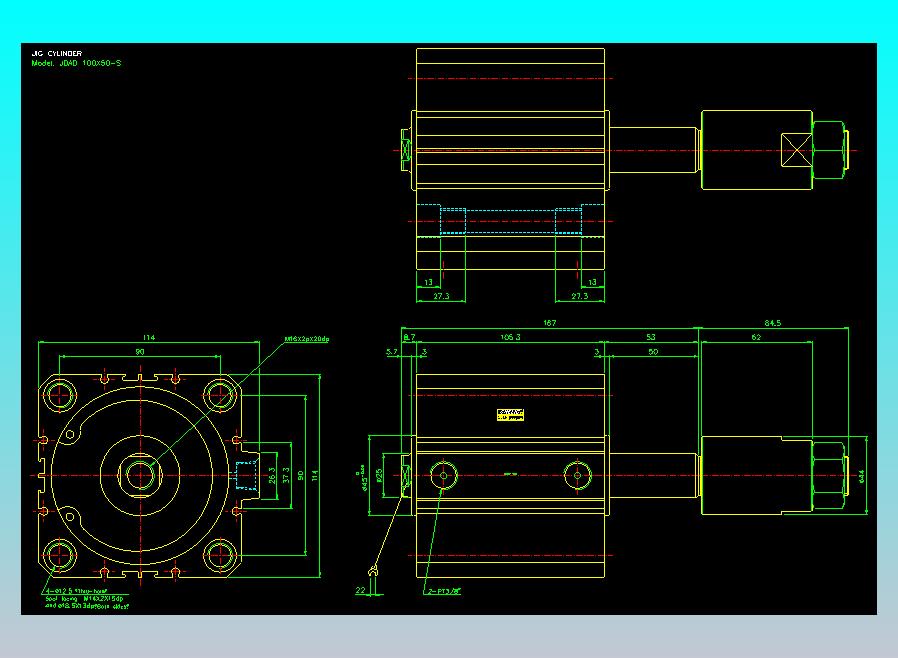This screenshot has height=658, width=898.
Task: Click the '26.3' vertical dimension
Action: [271, 475]
